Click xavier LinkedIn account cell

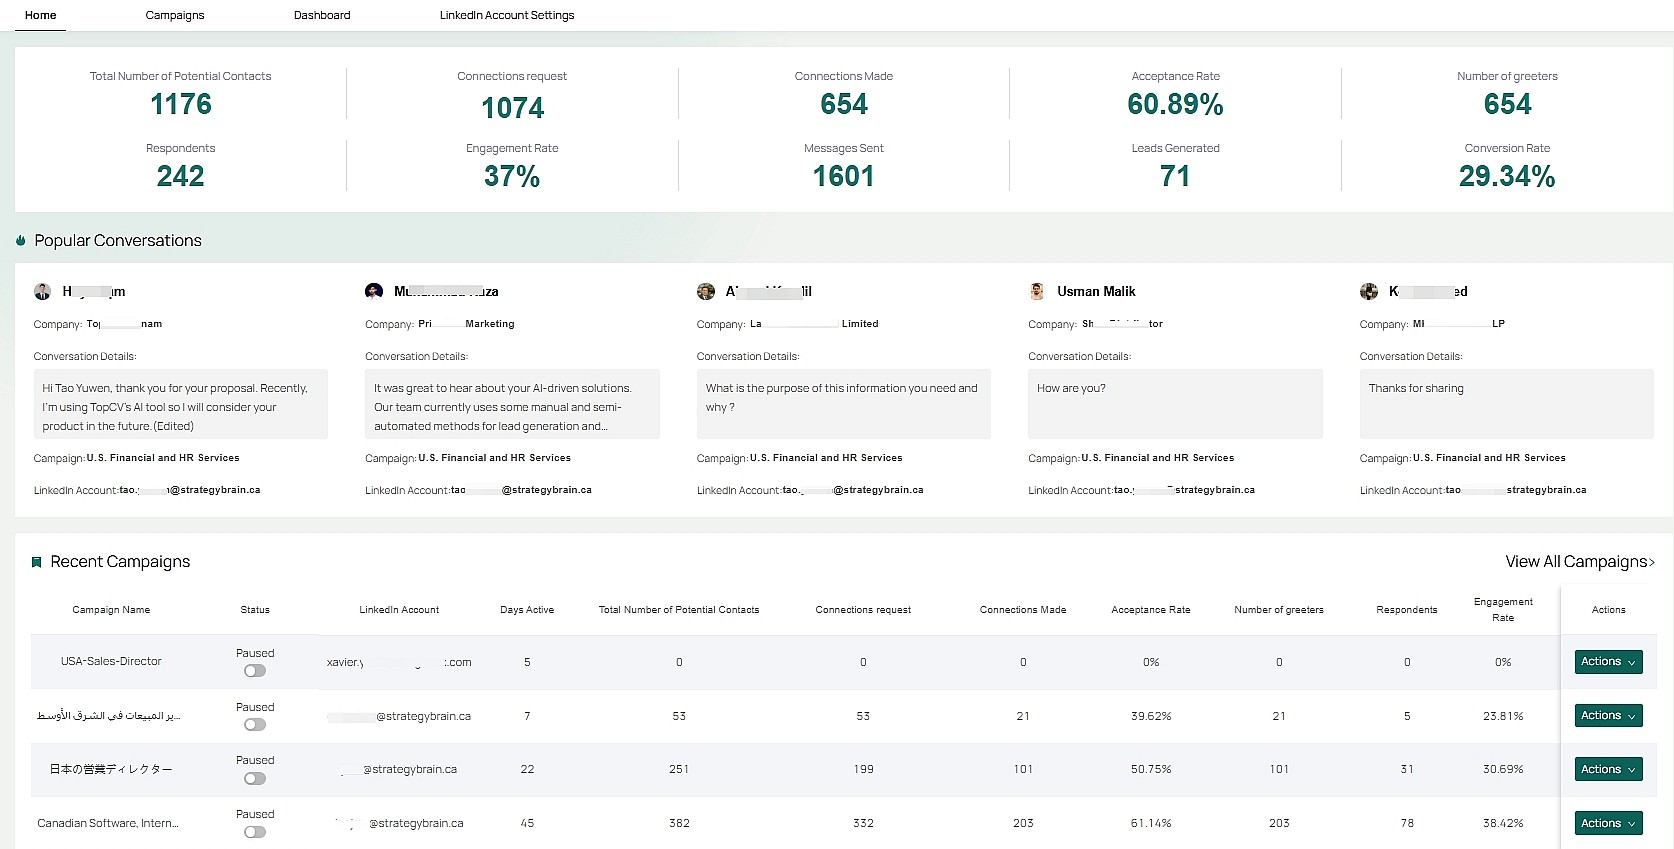pos(399,662)
